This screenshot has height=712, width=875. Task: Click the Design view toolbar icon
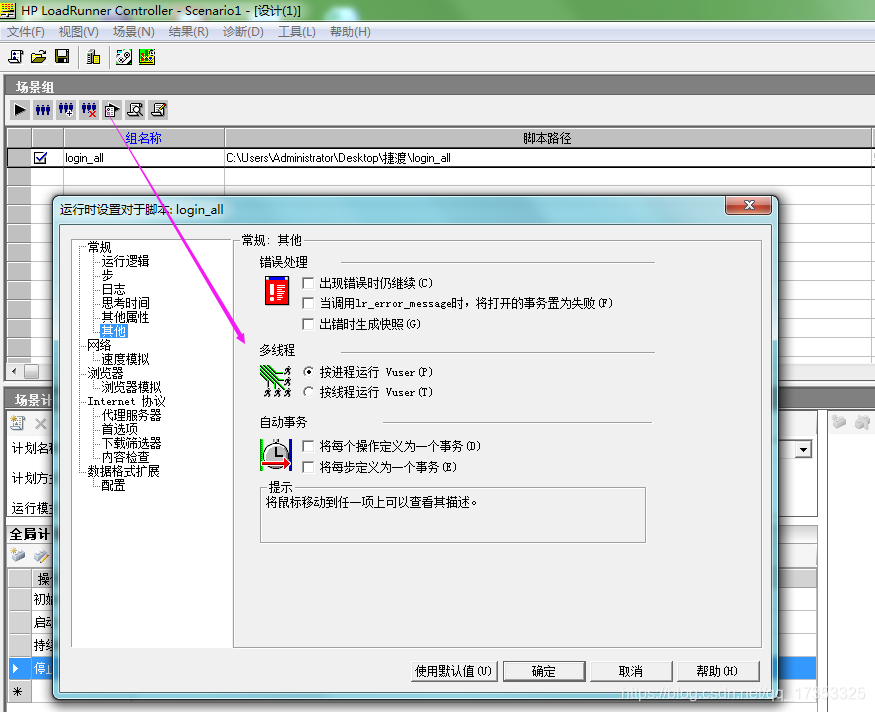pyautogui.click(x=123, y=56)
